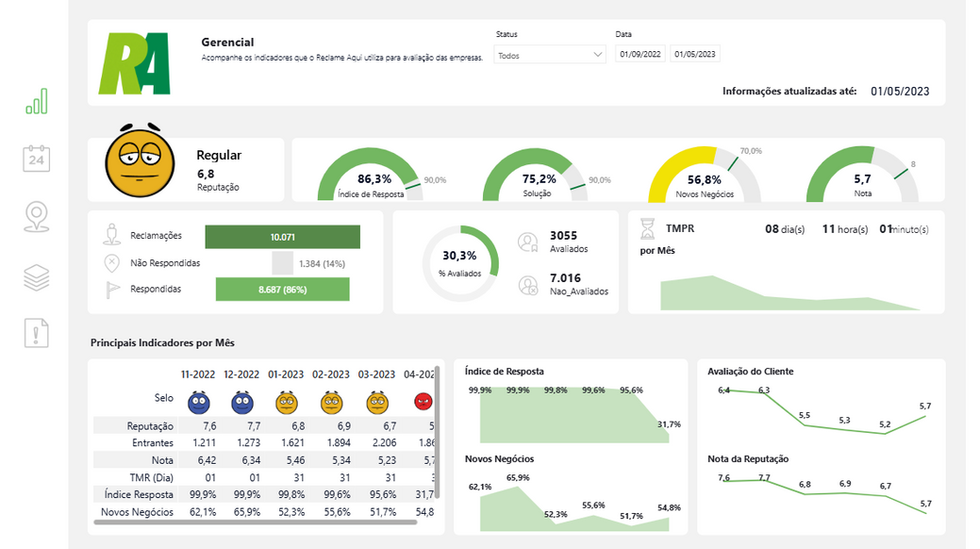Click the Respondidas flag icon

coord(112,290)
